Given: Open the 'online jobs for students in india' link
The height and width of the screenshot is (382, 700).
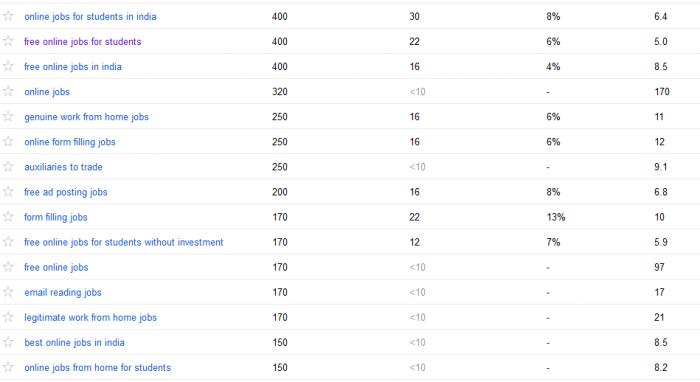Looking at the screenshot, I should point(90,17).
